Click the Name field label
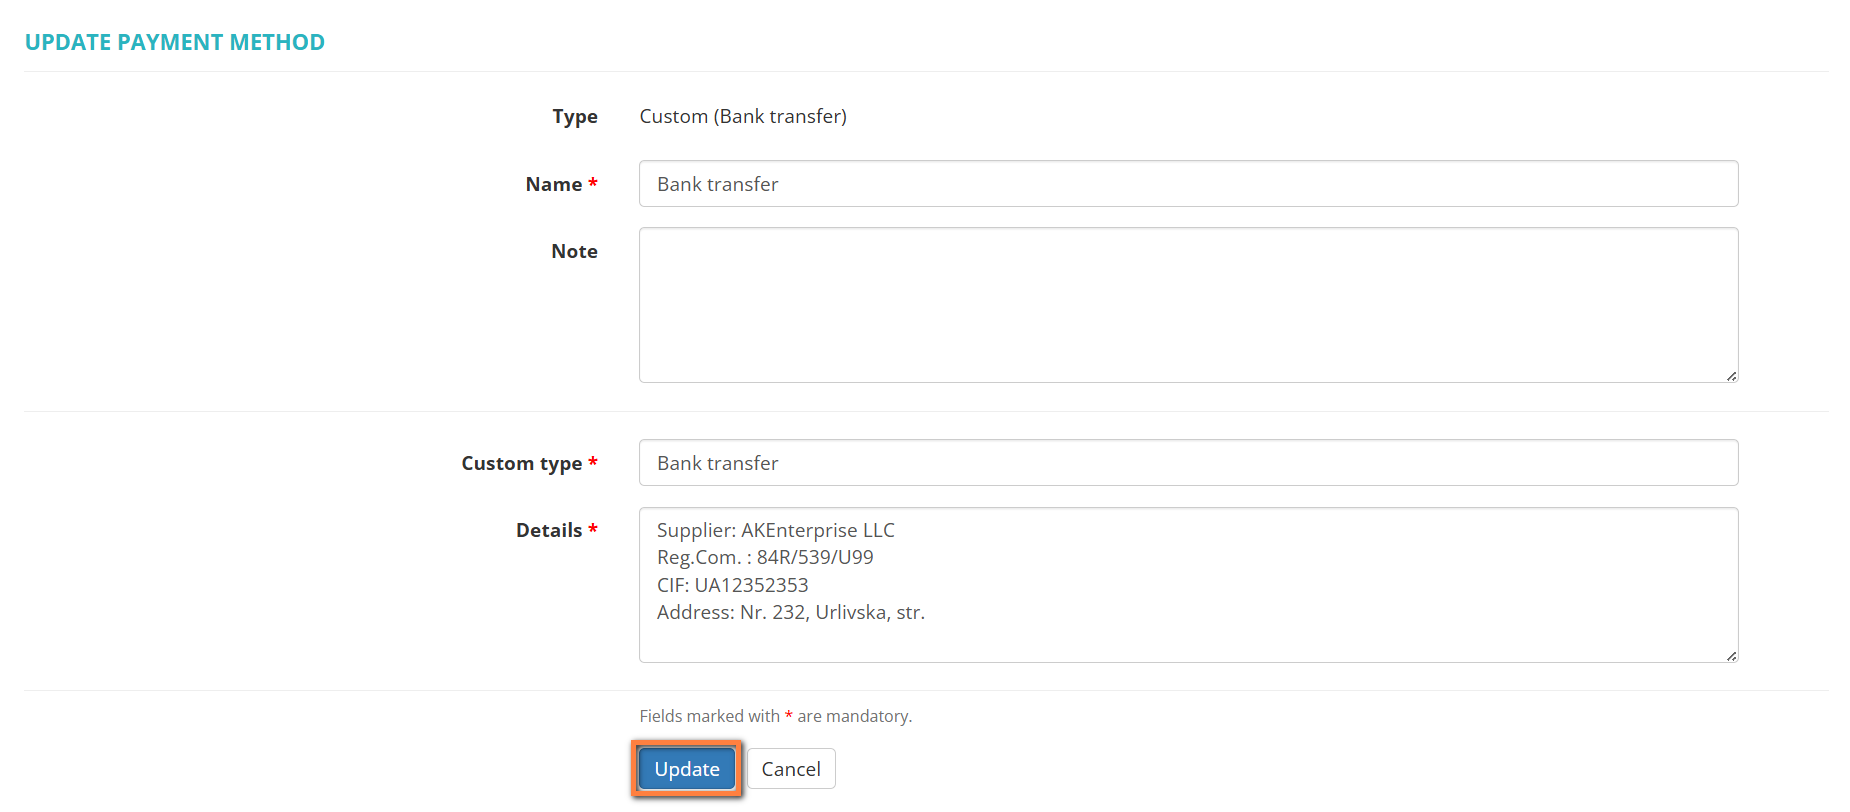This screenshot has height=812, width=1850. (x=553, y=184)
